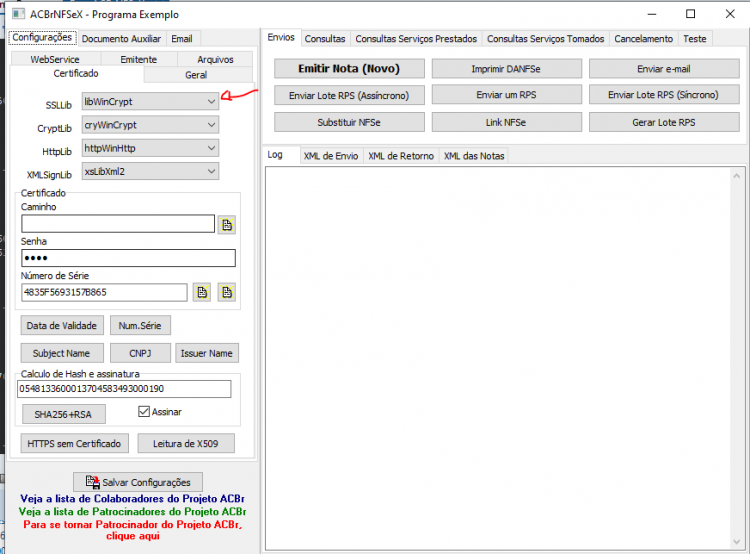Switch to the Consultas tab
Screen dimensions: 750x554
pos(325,39)
